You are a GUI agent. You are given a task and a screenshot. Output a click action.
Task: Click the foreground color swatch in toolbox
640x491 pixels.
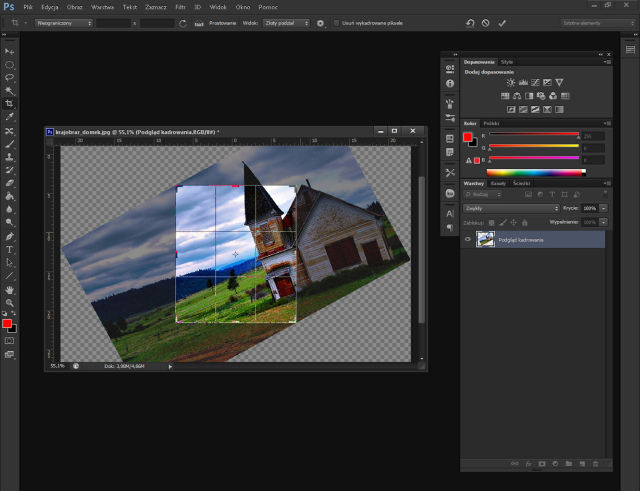pos(7,324)
